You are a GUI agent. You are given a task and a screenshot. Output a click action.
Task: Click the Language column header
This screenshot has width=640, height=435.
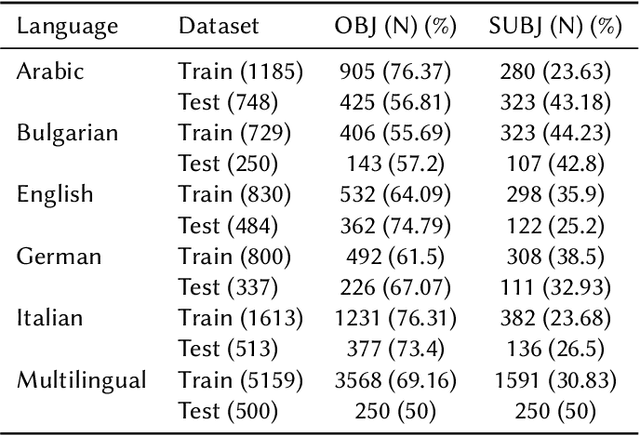65,26
